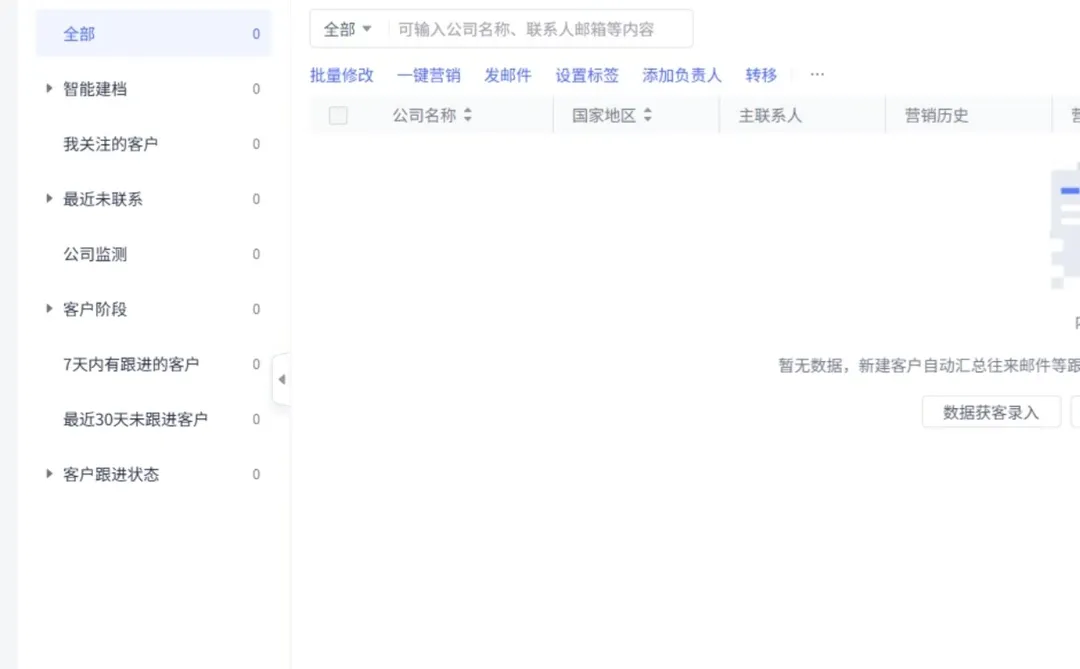Click 发邮件 to send an email
The width and height of the screenshot is (1080, 669).
507,74
